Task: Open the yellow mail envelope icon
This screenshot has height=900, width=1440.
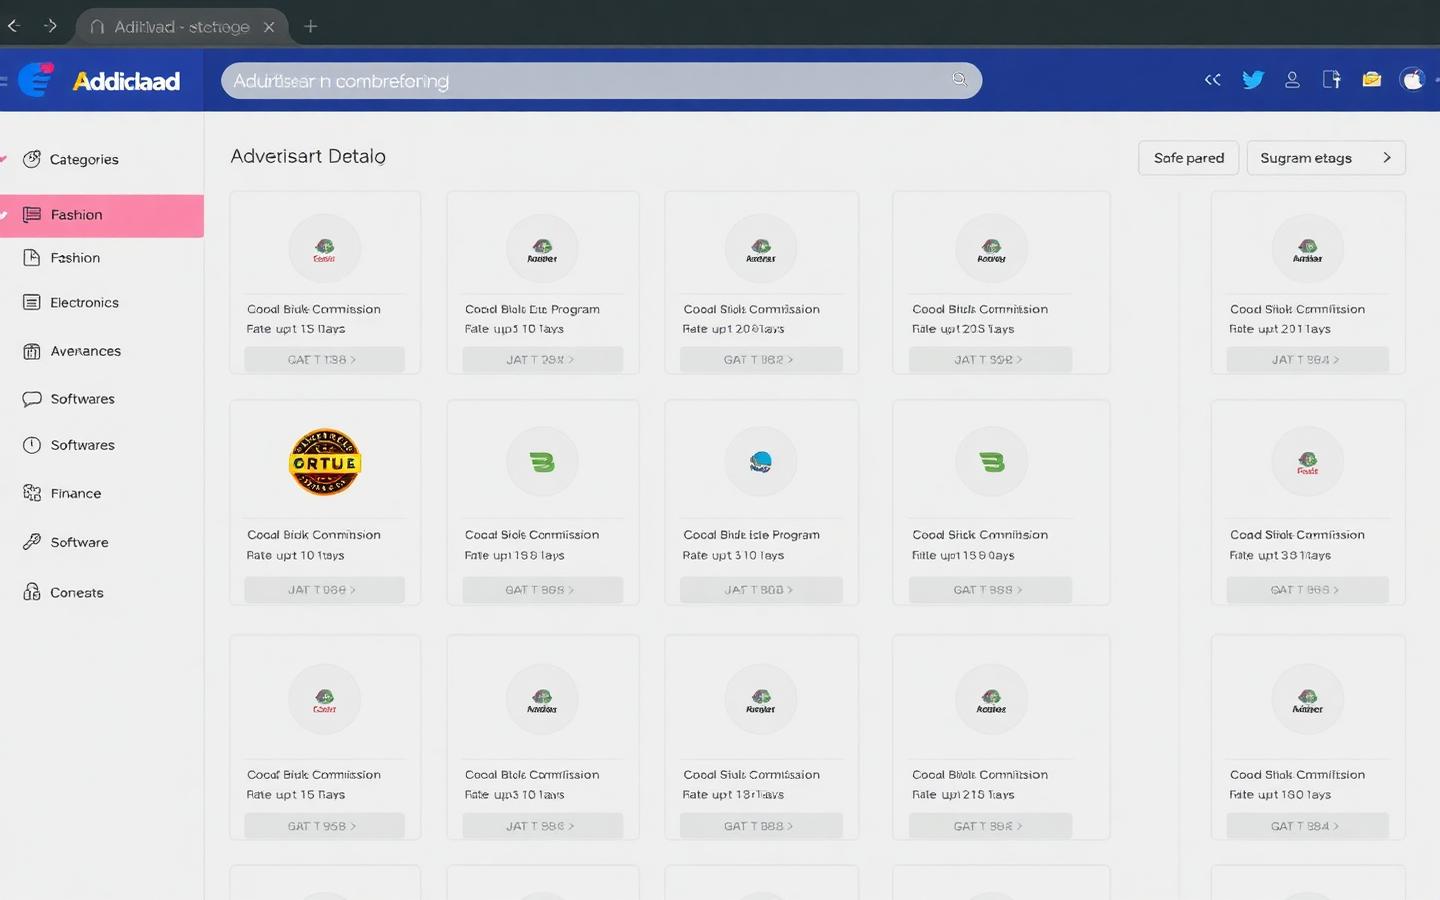Action: [x=1371, y=80]
